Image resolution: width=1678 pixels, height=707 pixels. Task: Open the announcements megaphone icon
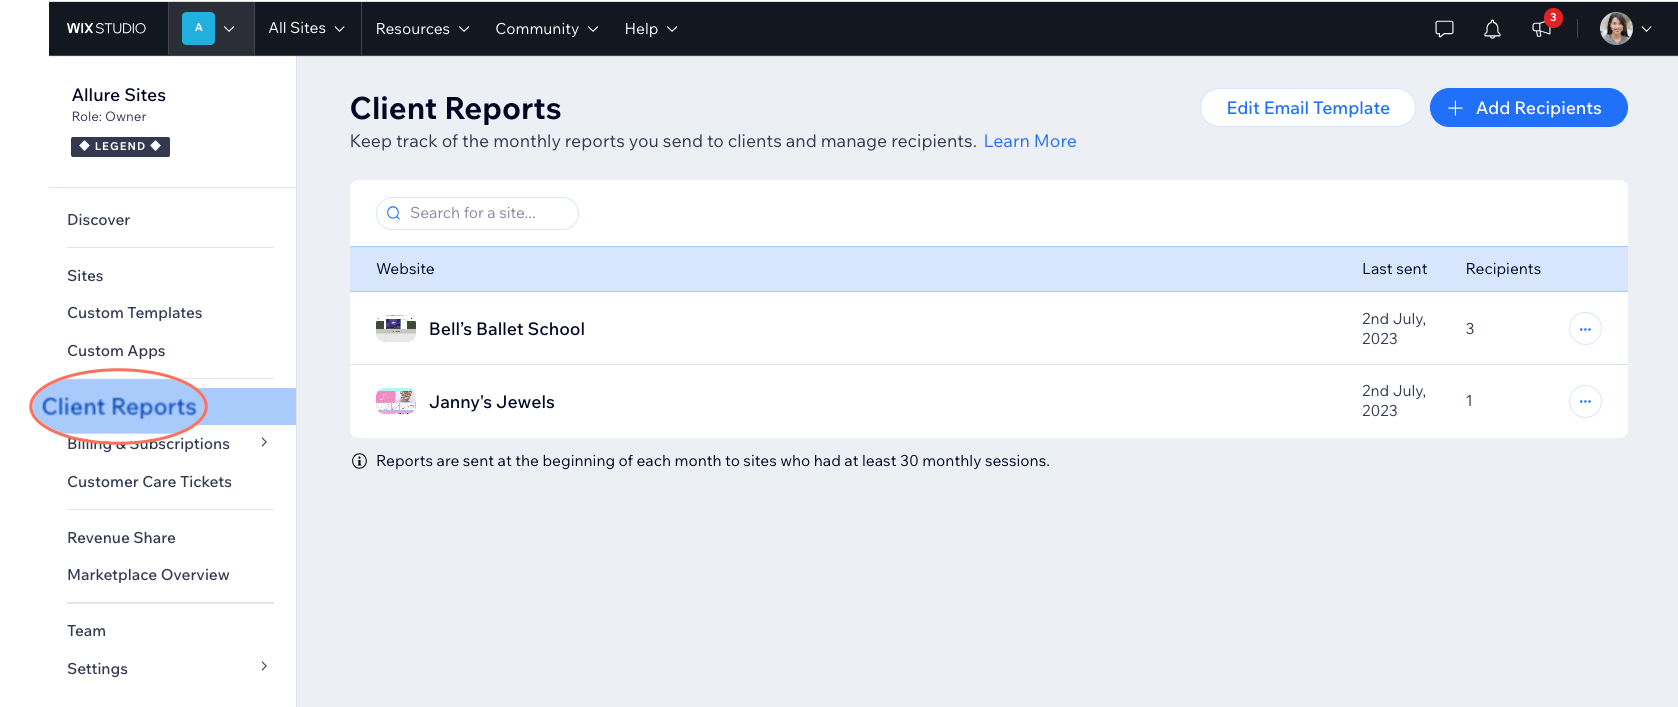tap(1541, 29)
